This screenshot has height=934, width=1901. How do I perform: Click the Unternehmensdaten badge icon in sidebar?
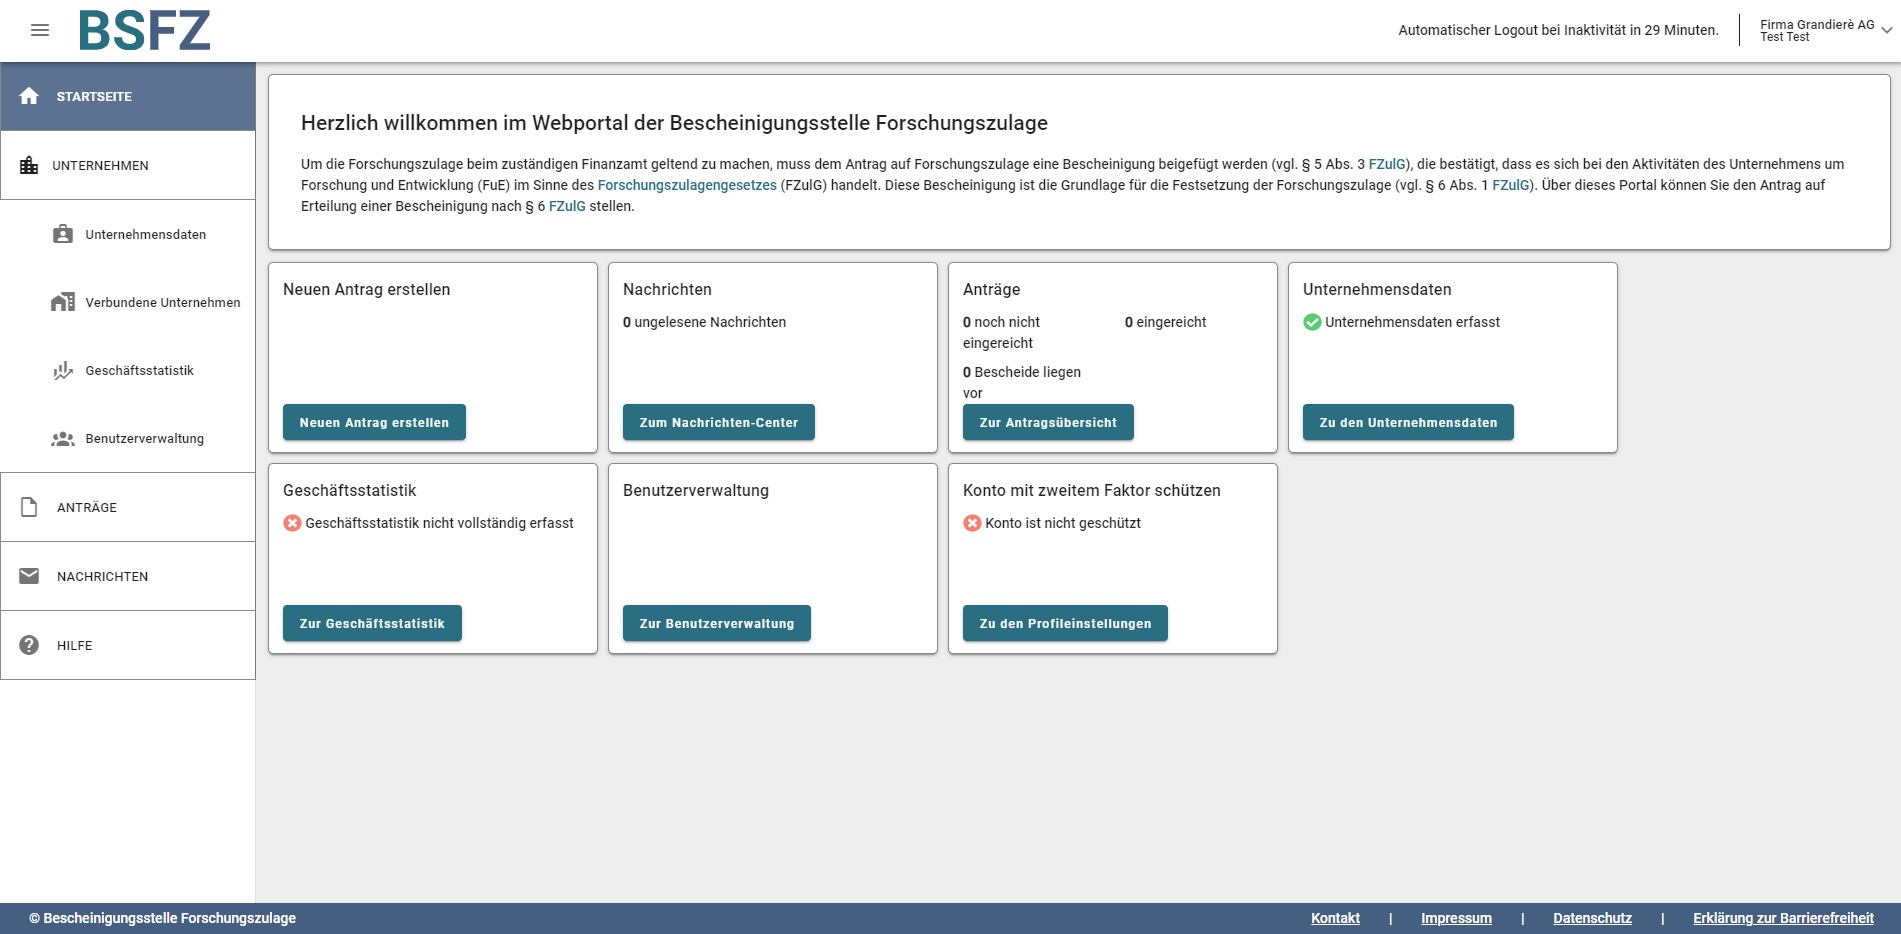click(63, 234)
